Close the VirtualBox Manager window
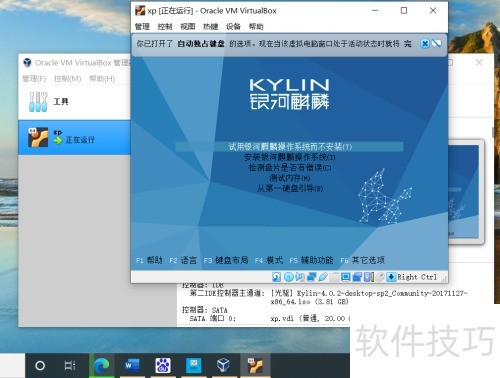500x378 pixels. click(479, 62)
